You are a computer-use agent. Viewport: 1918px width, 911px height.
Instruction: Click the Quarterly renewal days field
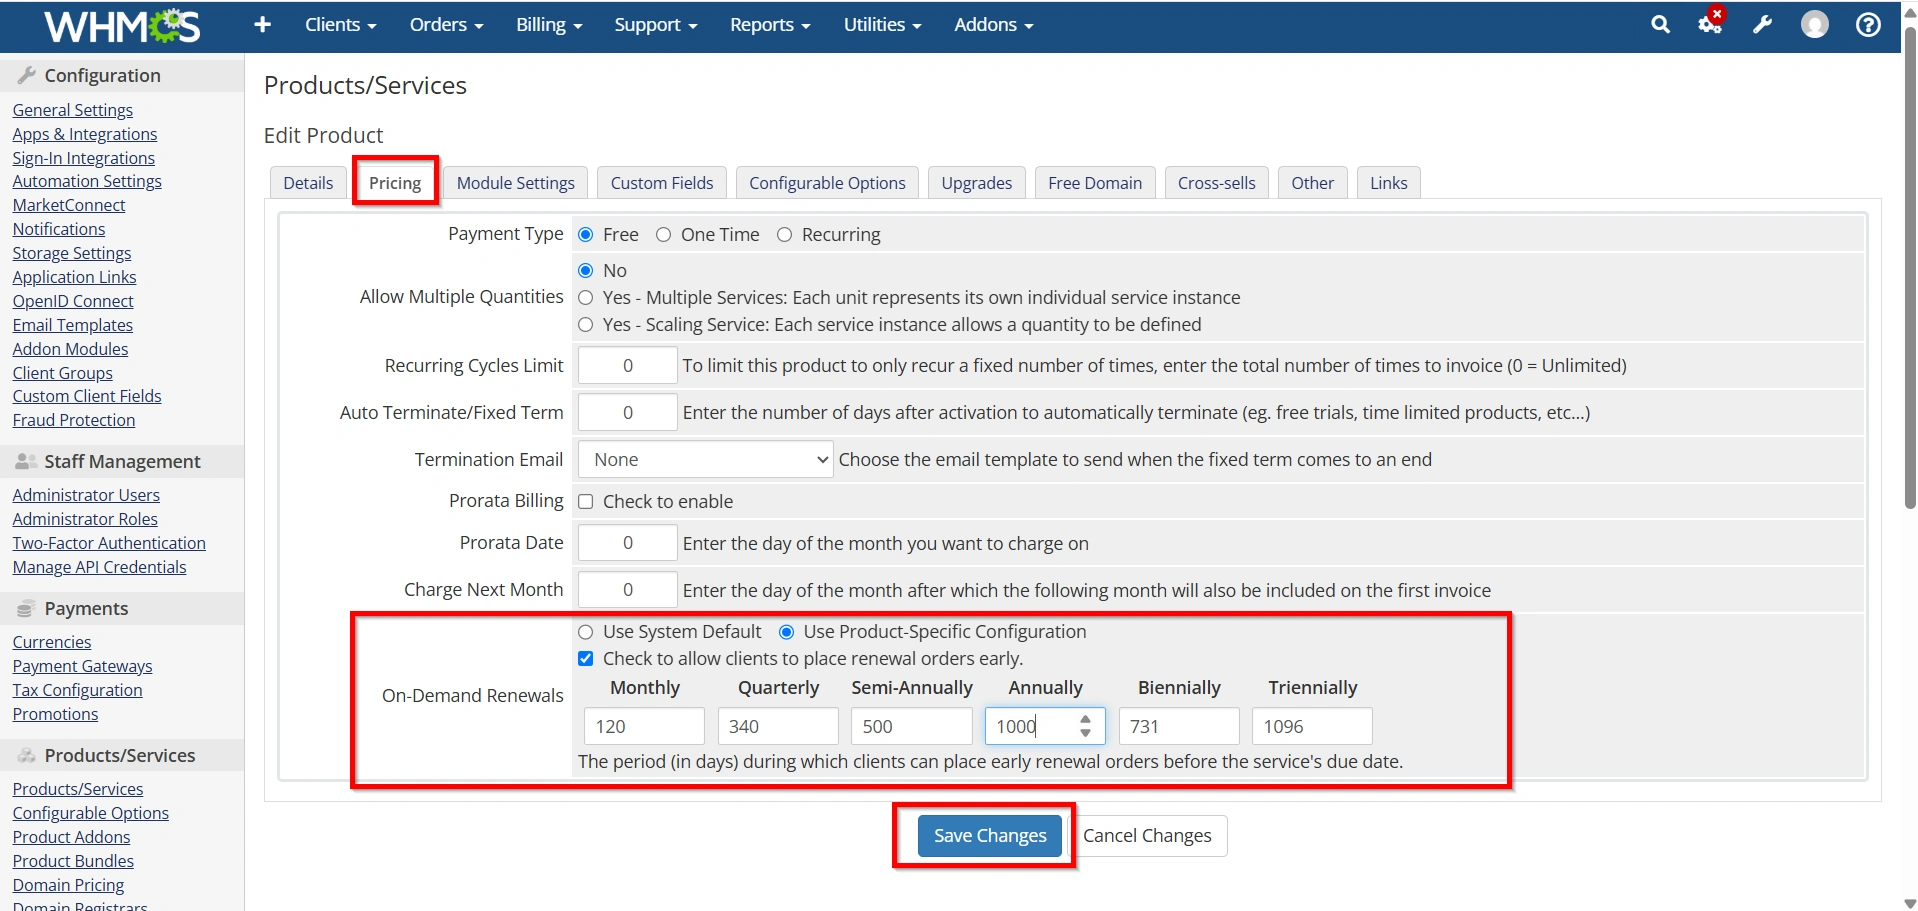tap(778, 727)
